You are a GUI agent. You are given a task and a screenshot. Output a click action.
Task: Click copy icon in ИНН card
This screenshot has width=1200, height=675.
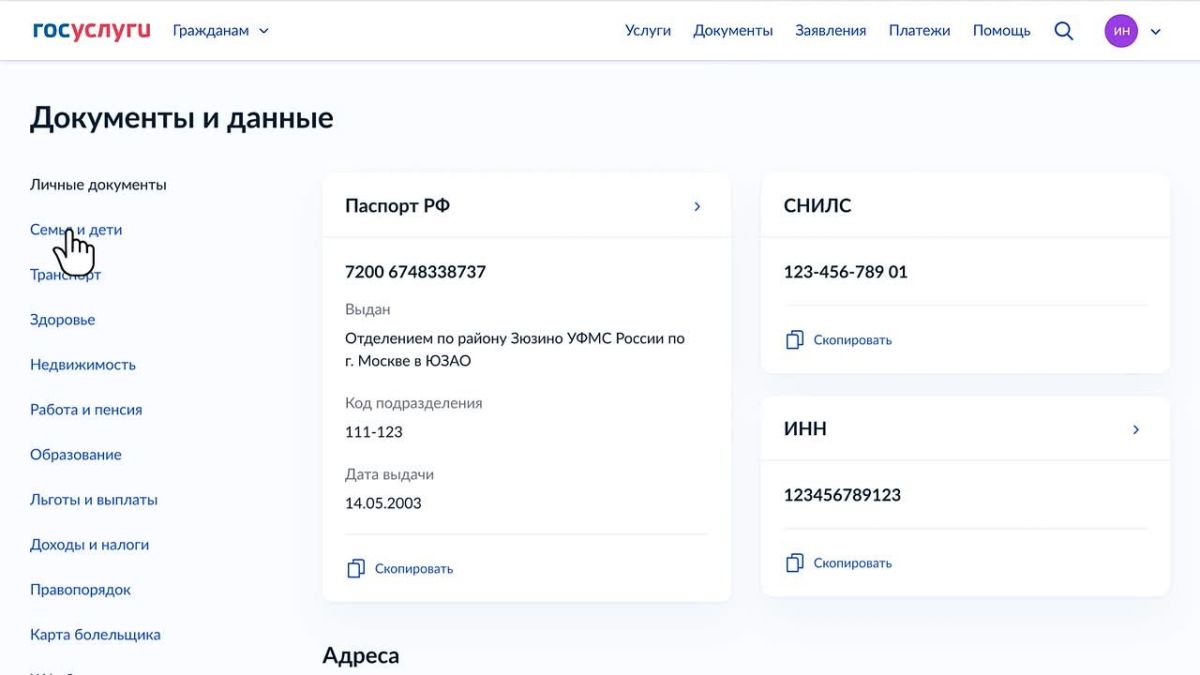(x=795, y=563)
